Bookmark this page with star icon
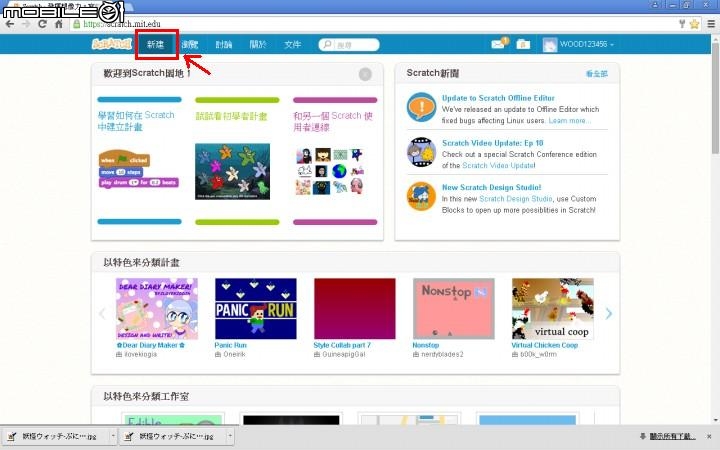This screenshot has width=720, height=450. pyautogui.click(x=694, y=24)
